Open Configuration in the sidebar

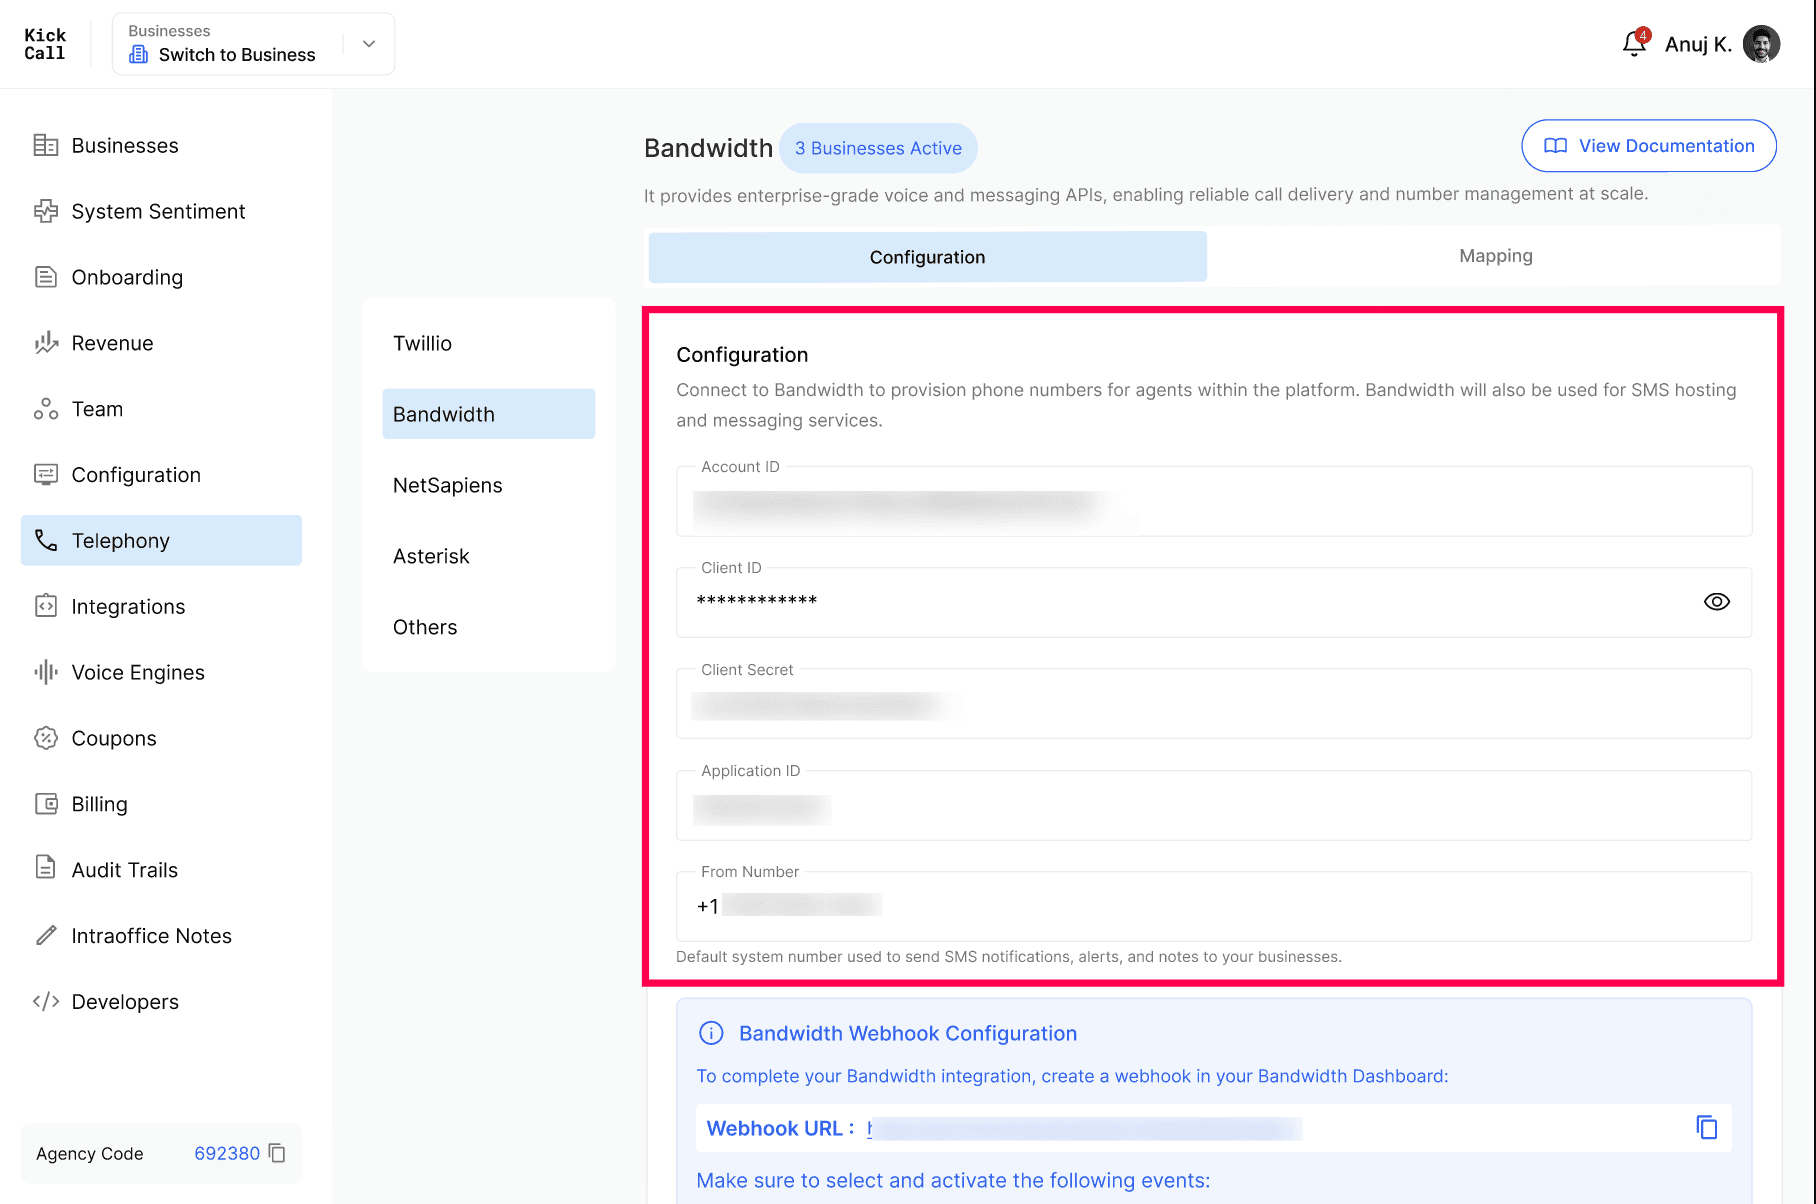click(161, 475)
